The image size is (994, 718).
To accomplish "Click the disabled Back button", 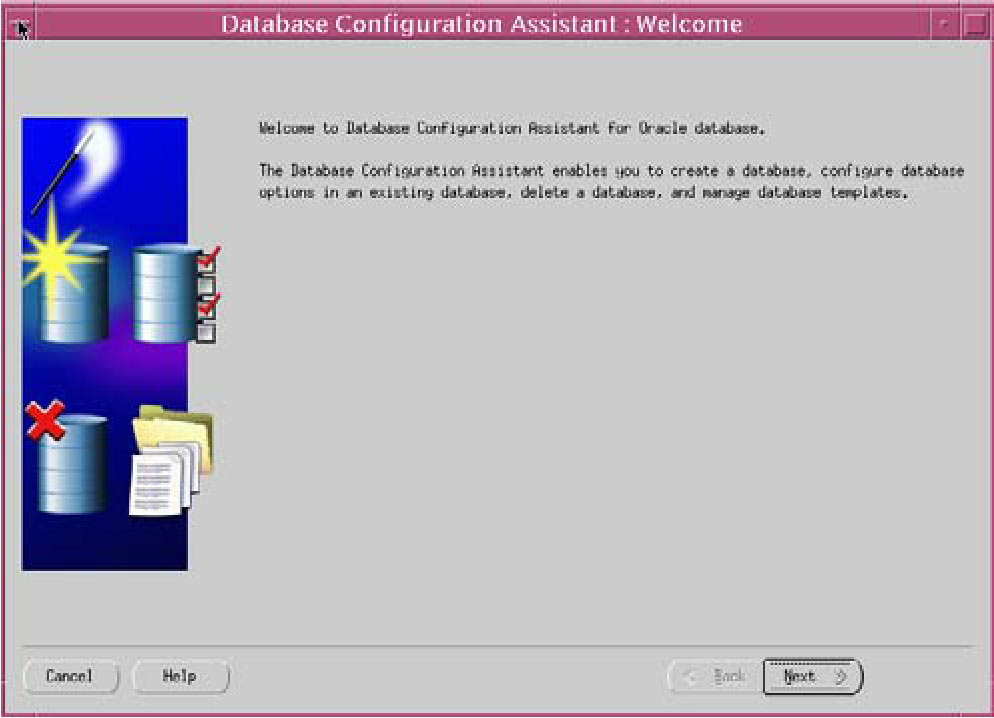I will [x=716, y=676].
